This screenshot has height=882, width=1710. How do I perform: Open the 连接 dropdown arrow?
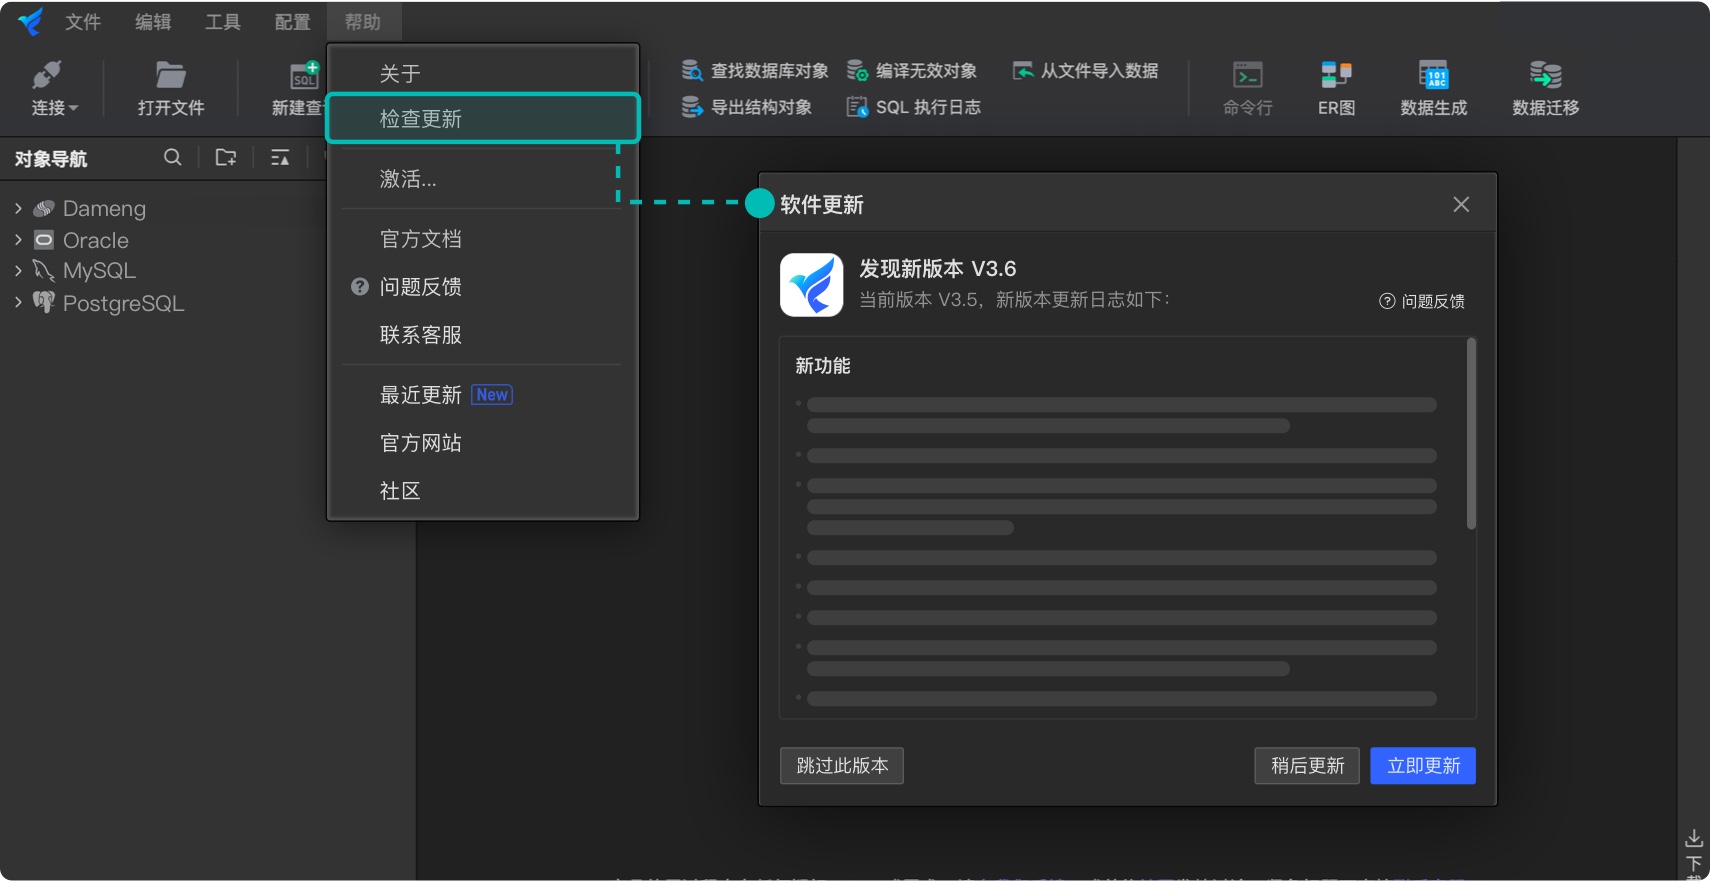(x=73, y=108)
